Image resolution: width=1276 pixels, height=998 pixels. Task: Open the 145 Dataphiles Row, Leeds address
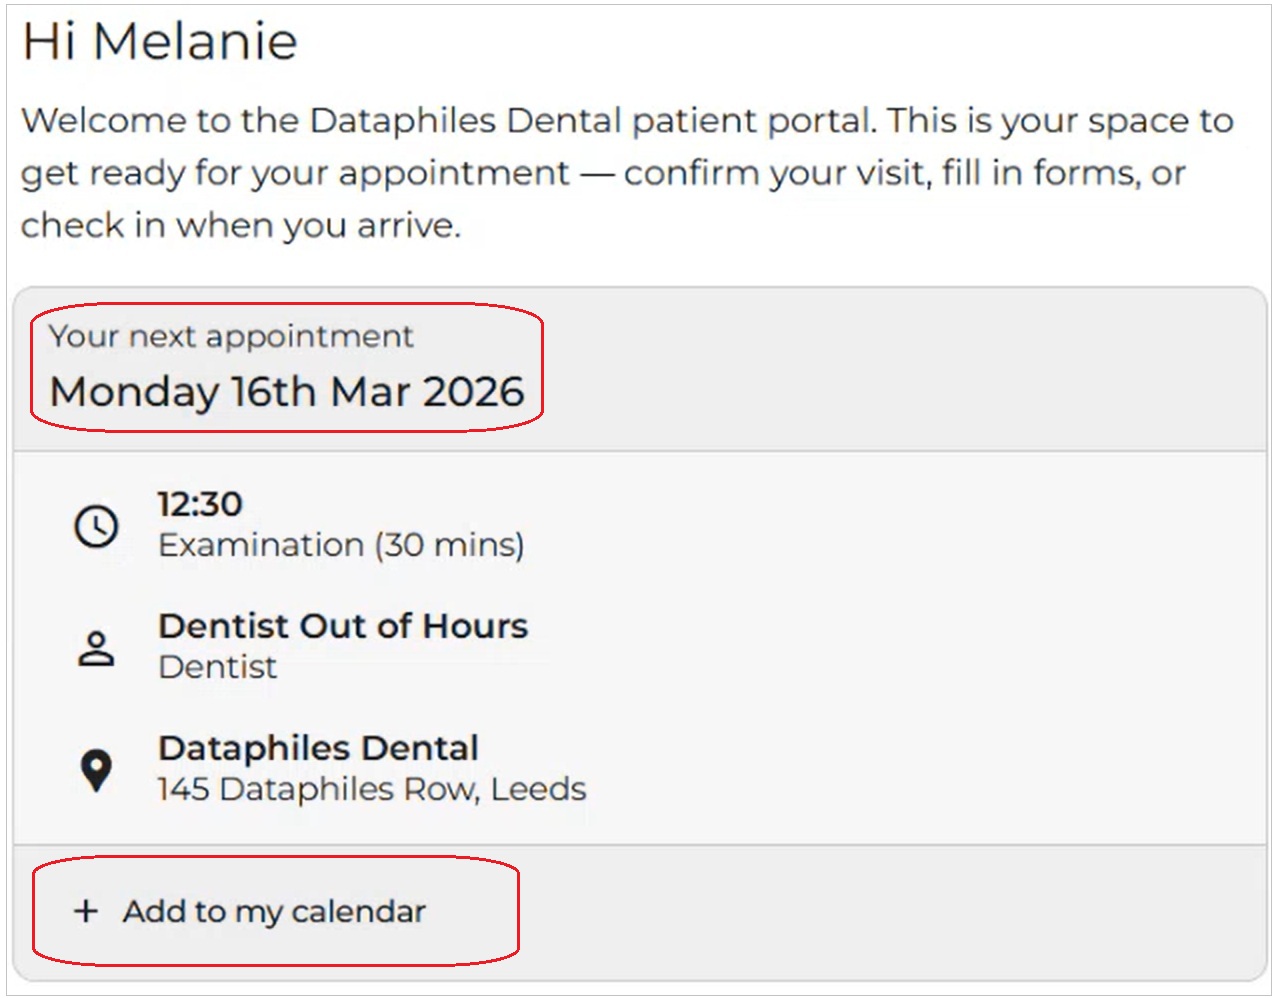click(x=372, y=789)
